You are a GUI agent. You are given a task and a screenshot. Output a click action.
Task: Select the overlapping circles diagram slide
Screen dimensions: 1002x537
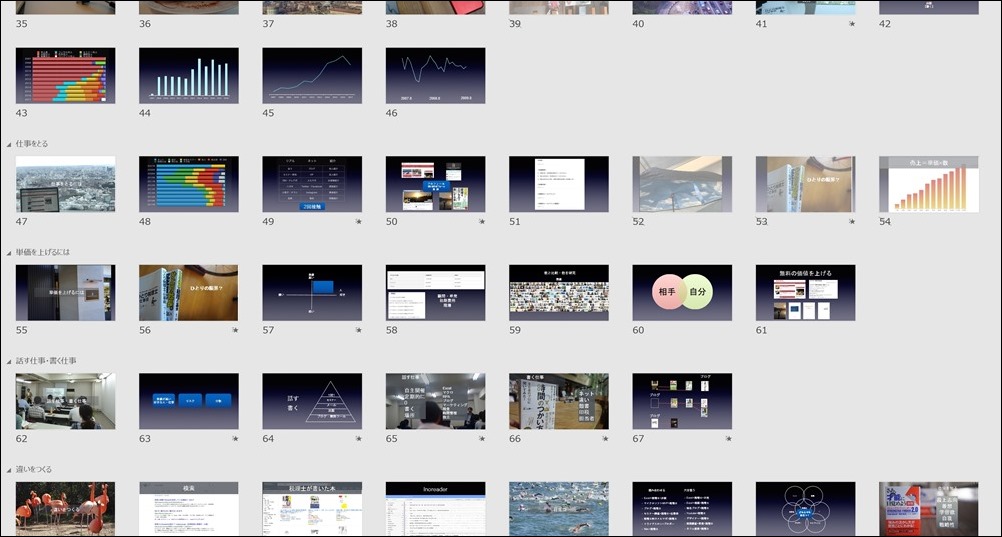tap(806, 509)
